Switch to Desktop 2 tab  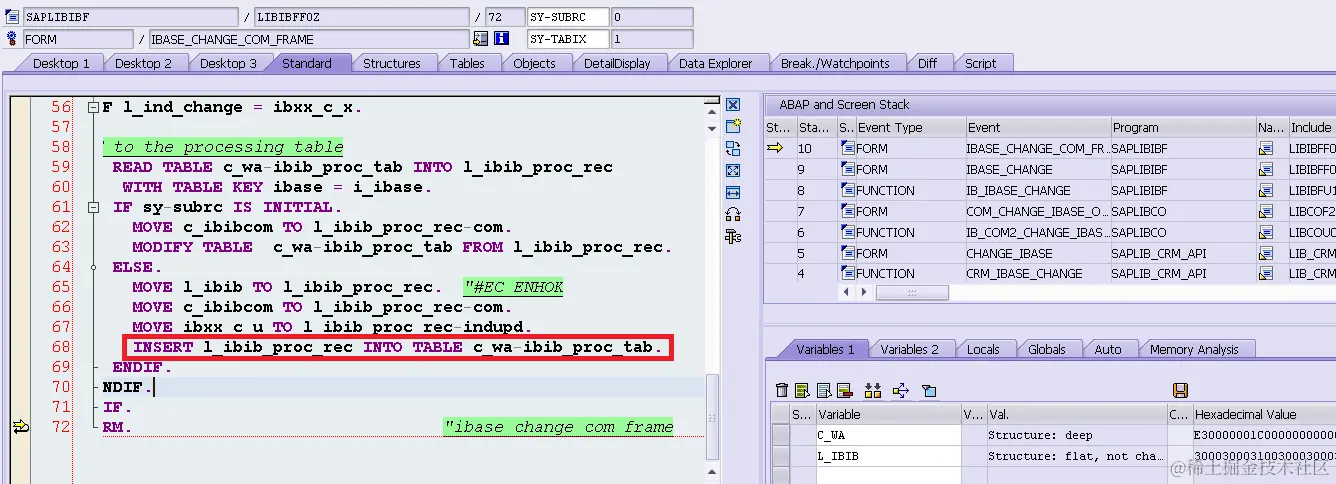[143, 63]
